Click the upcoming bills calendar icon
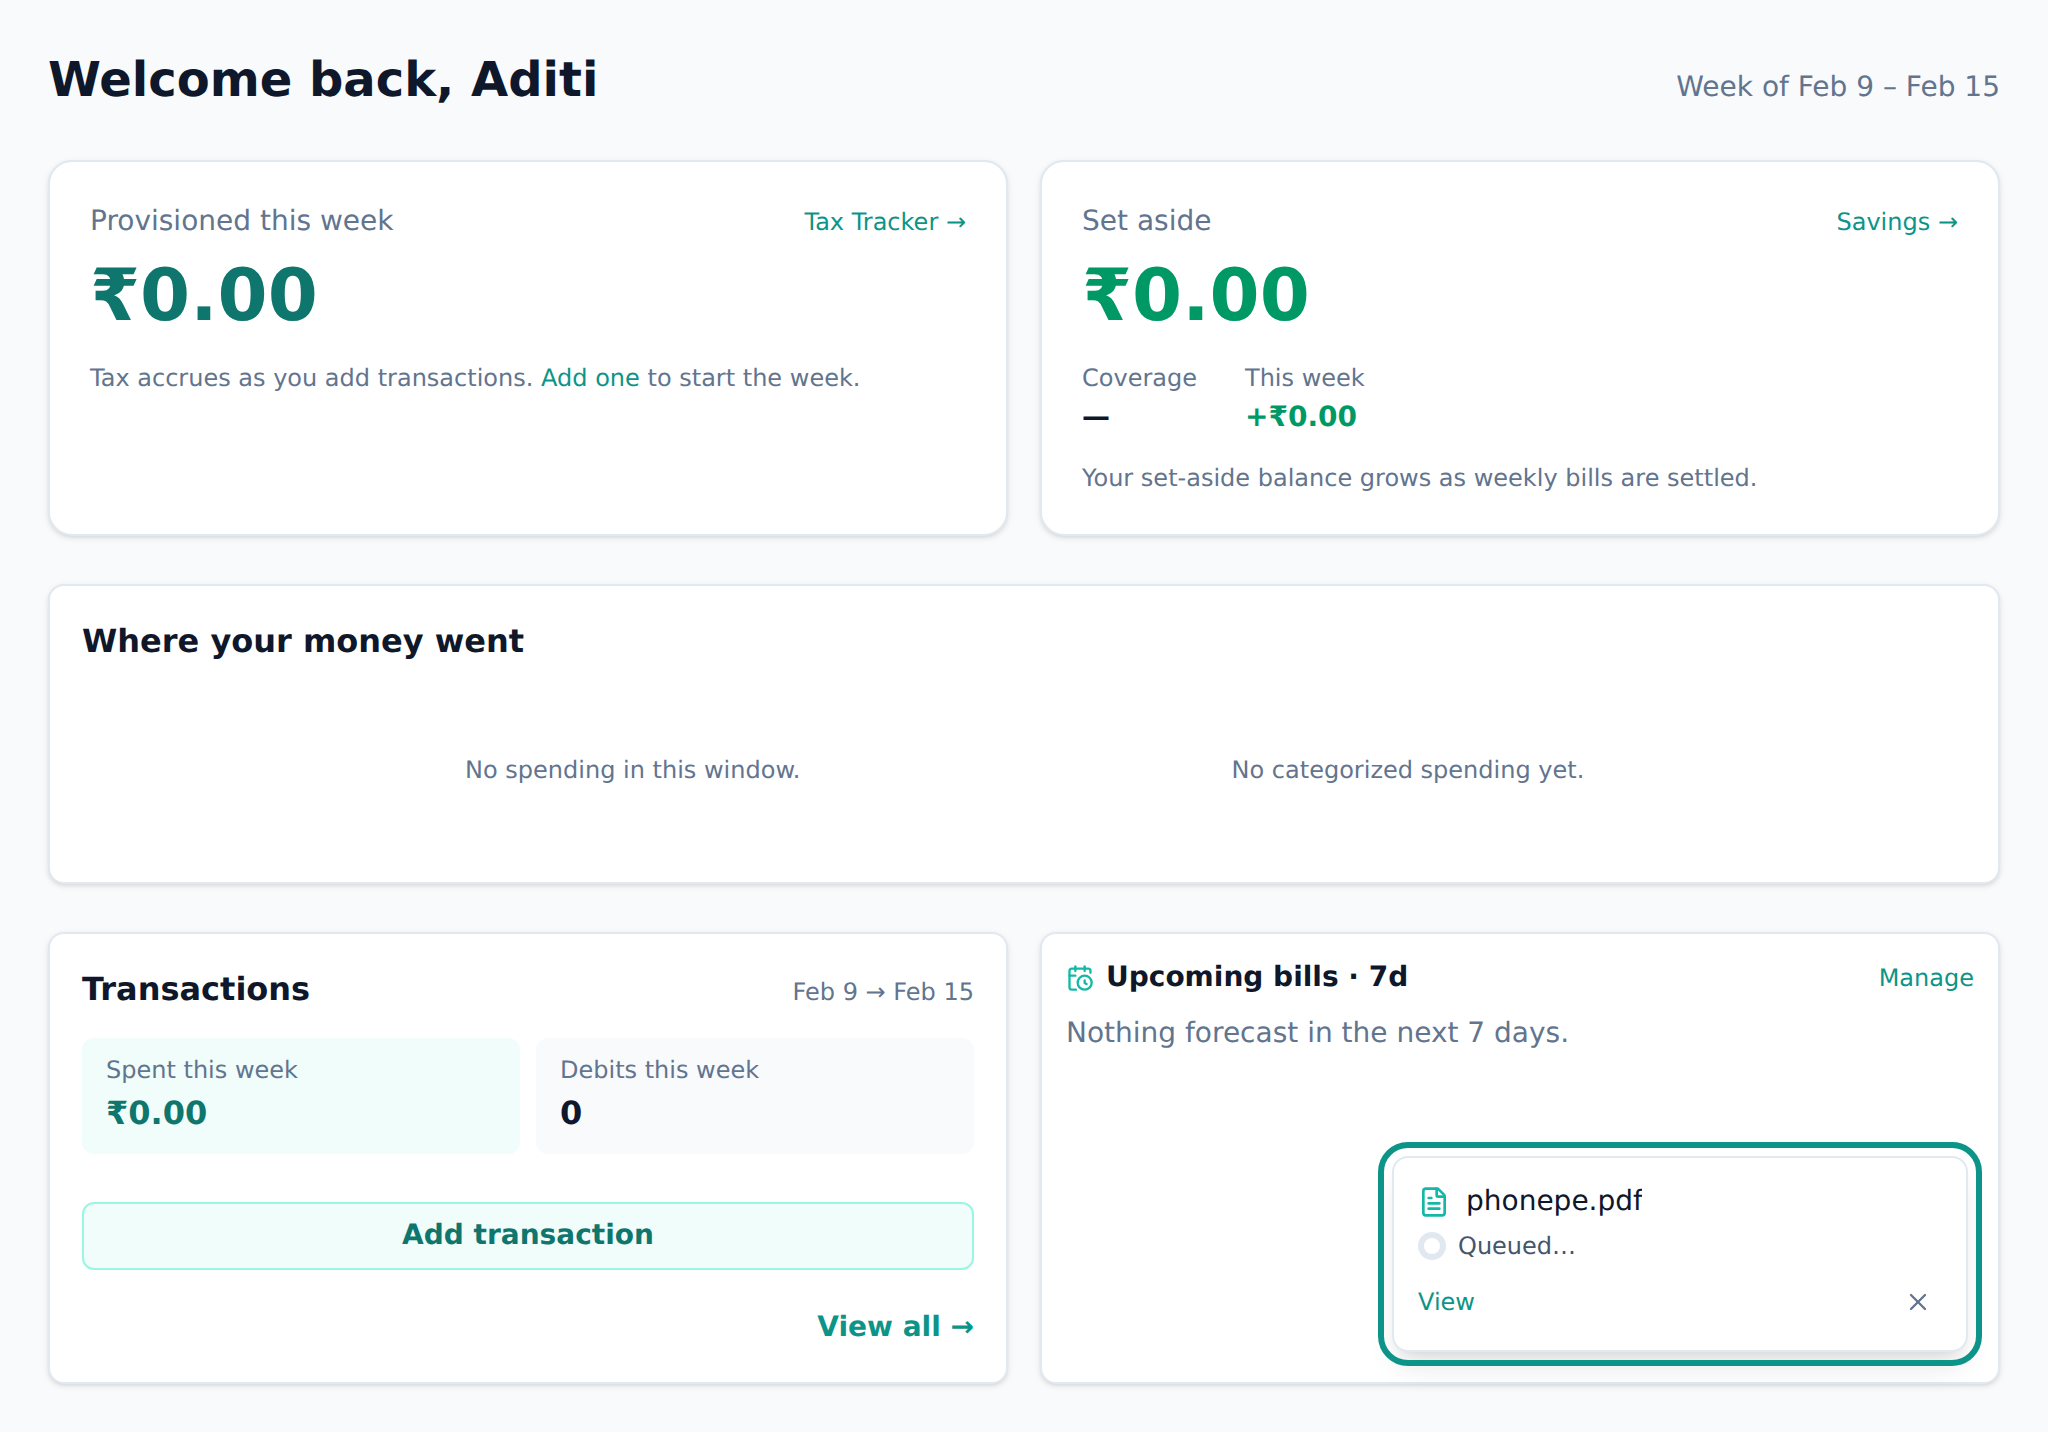Viewport: 2048px width, 1432px height. coord(1080,978)
